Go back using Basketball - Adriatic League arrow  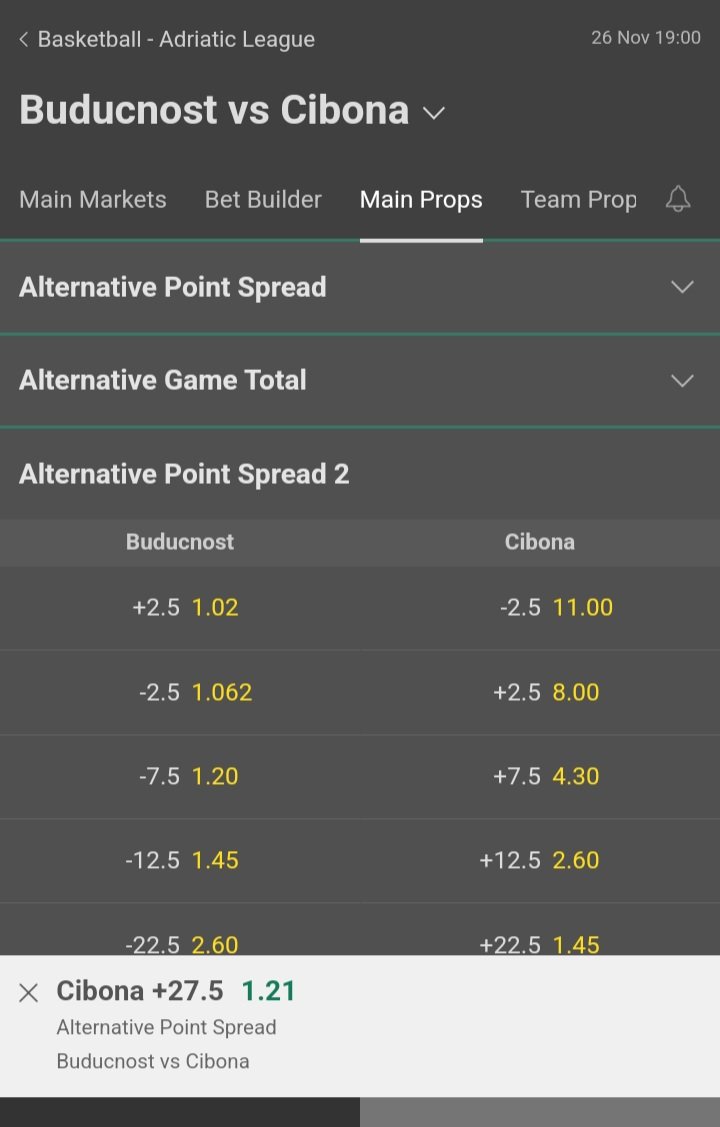24,40
